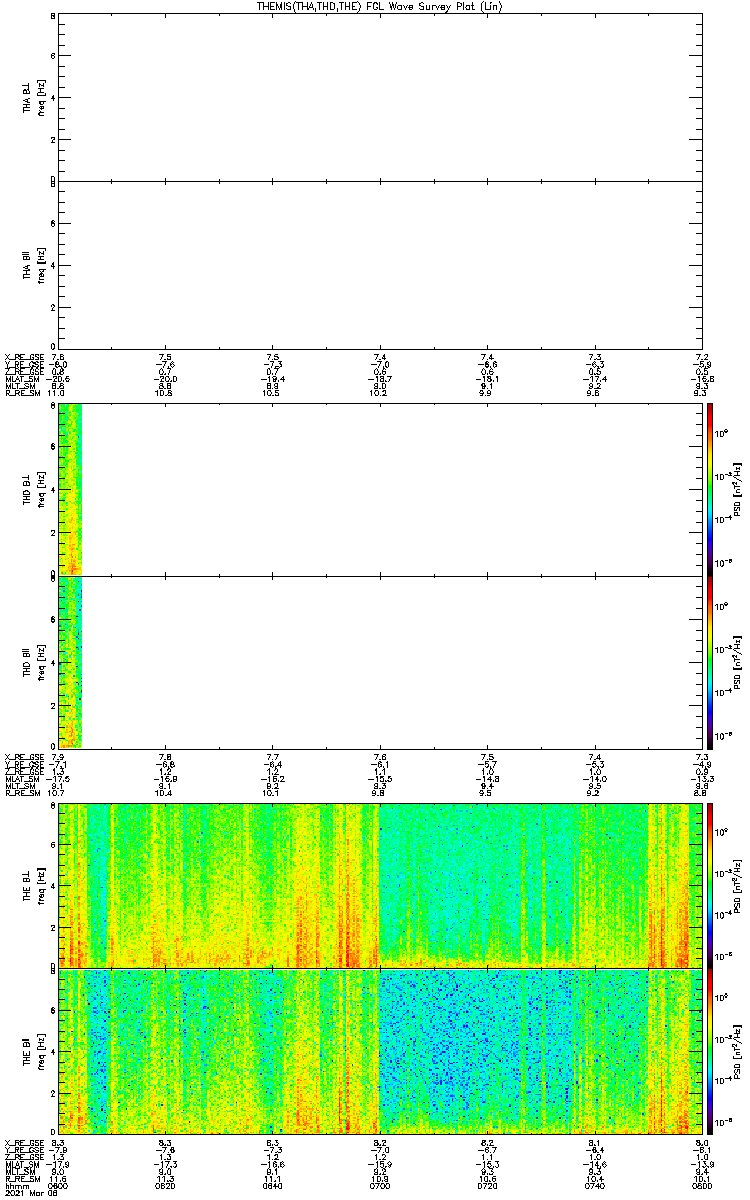Click the THD B-parallel PSD color bar
Viewport: 750px width, 1200px height.
[x=710, y=661]
